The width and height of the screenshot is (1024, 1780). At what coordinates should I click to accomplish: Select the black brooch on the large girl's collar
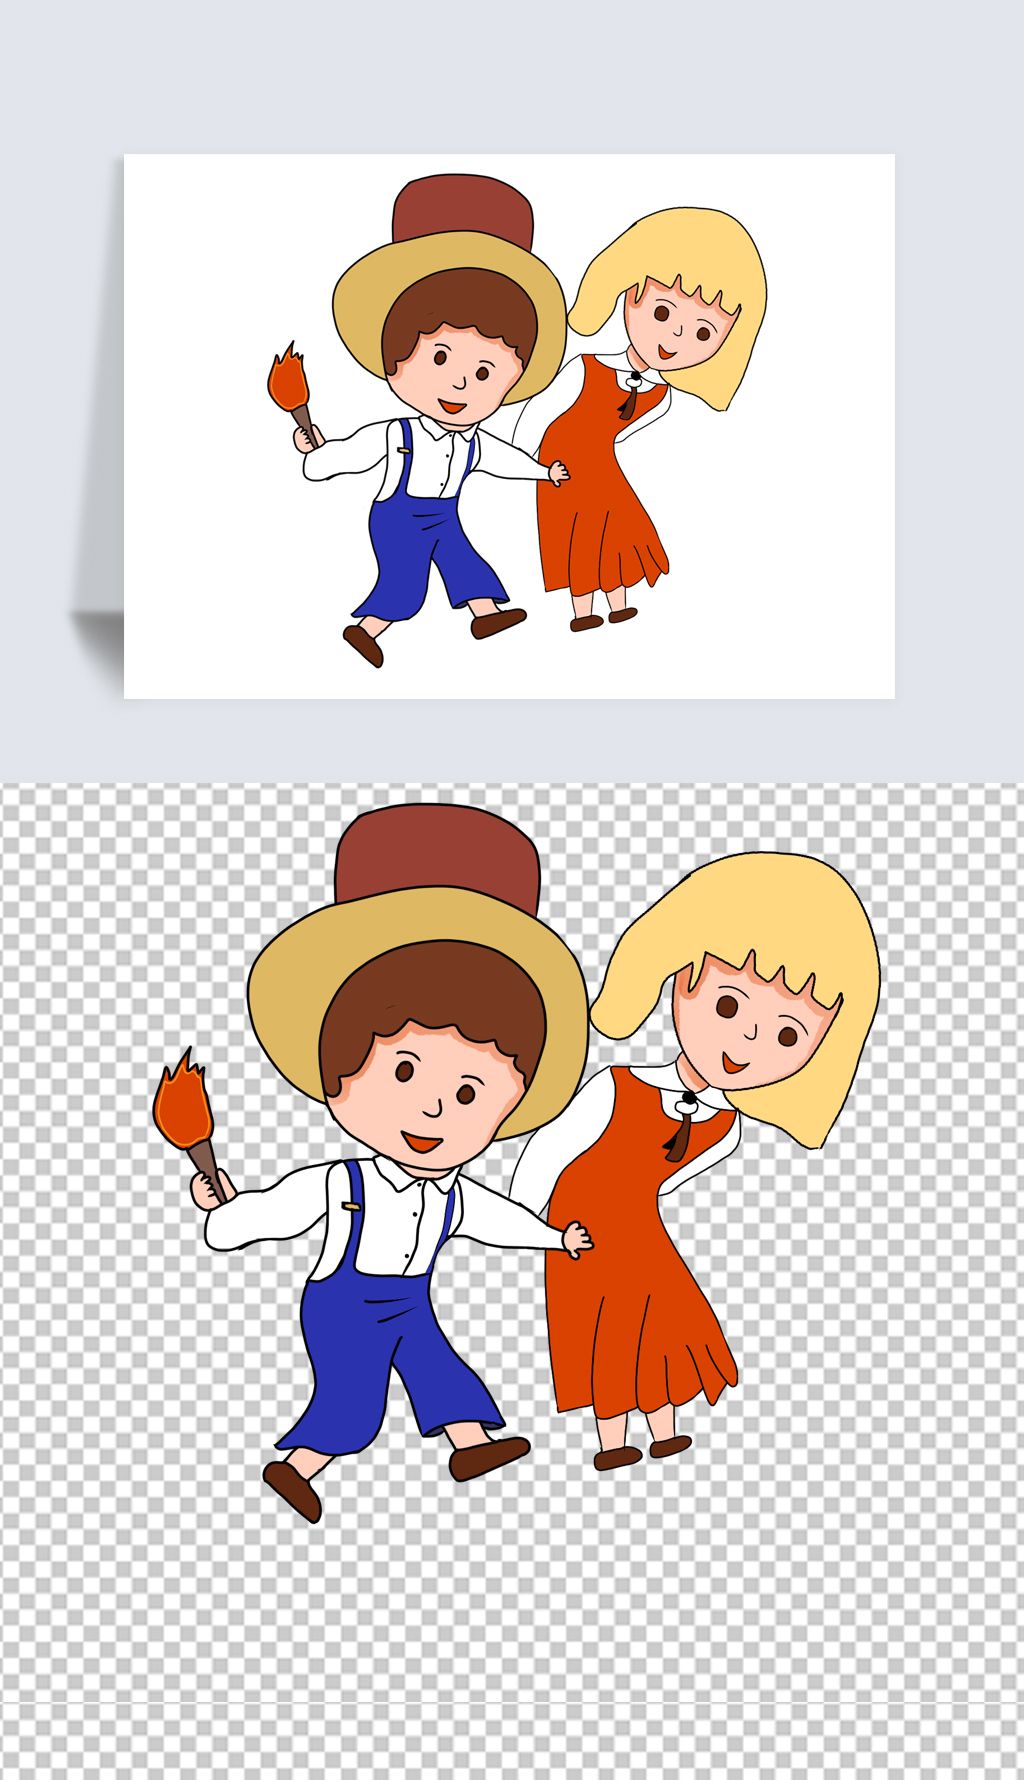[x=687, y=1105]
